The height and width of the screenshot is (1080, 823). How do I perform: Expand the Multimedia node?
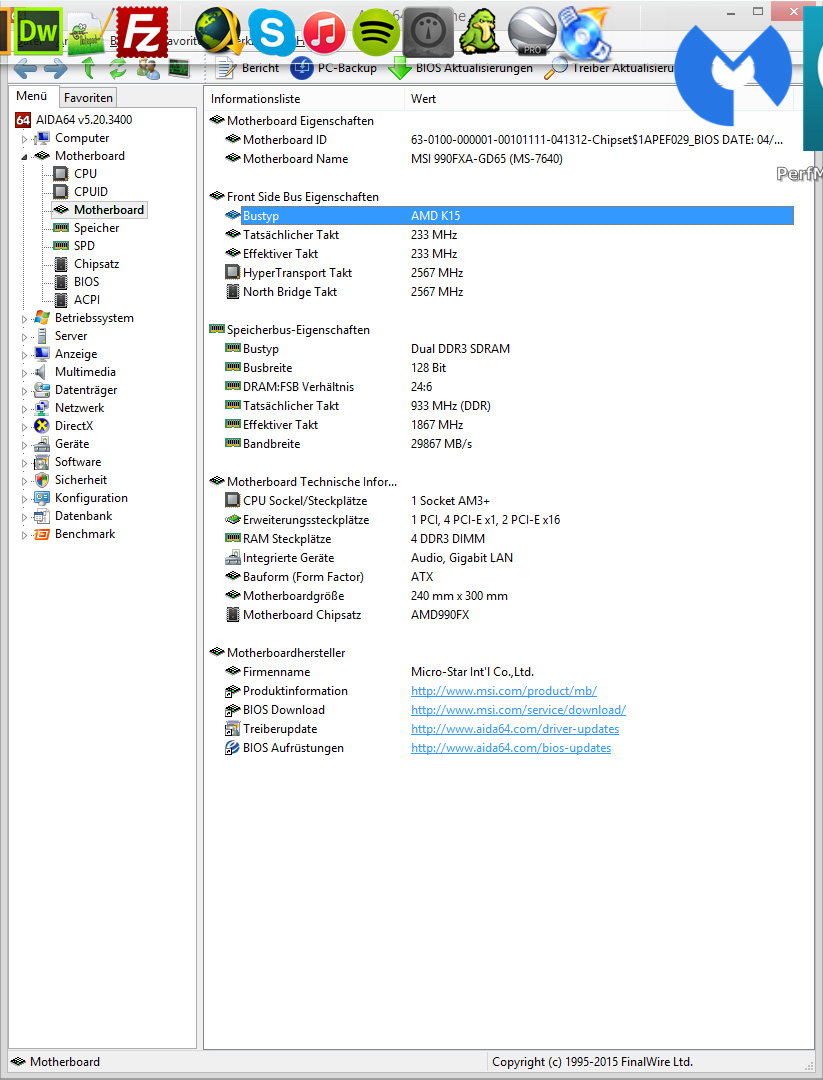tap(24, 372)
